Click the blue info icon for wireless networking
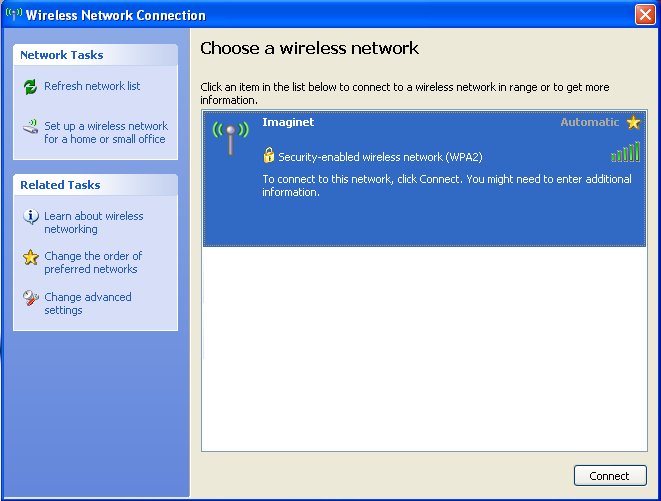The height and width of the screenshot is (501, 661). coord(31,216)
